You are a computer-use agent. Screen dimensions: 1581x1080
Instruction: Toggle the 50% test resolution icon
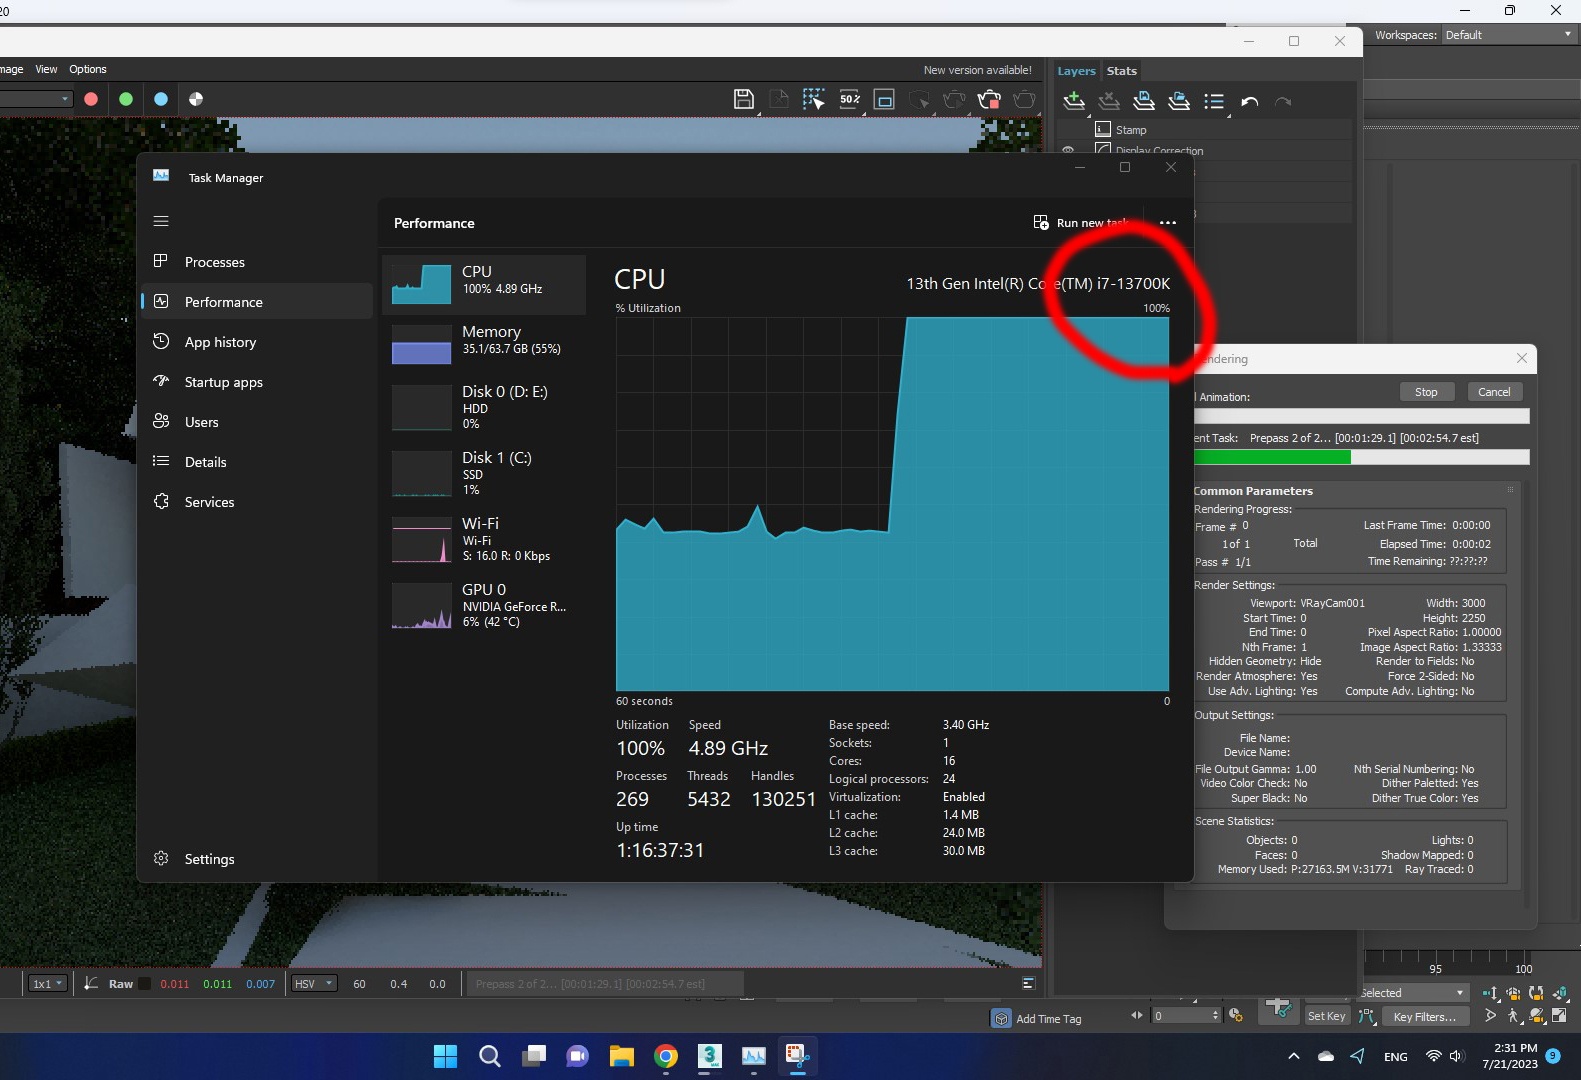(849, 99)
